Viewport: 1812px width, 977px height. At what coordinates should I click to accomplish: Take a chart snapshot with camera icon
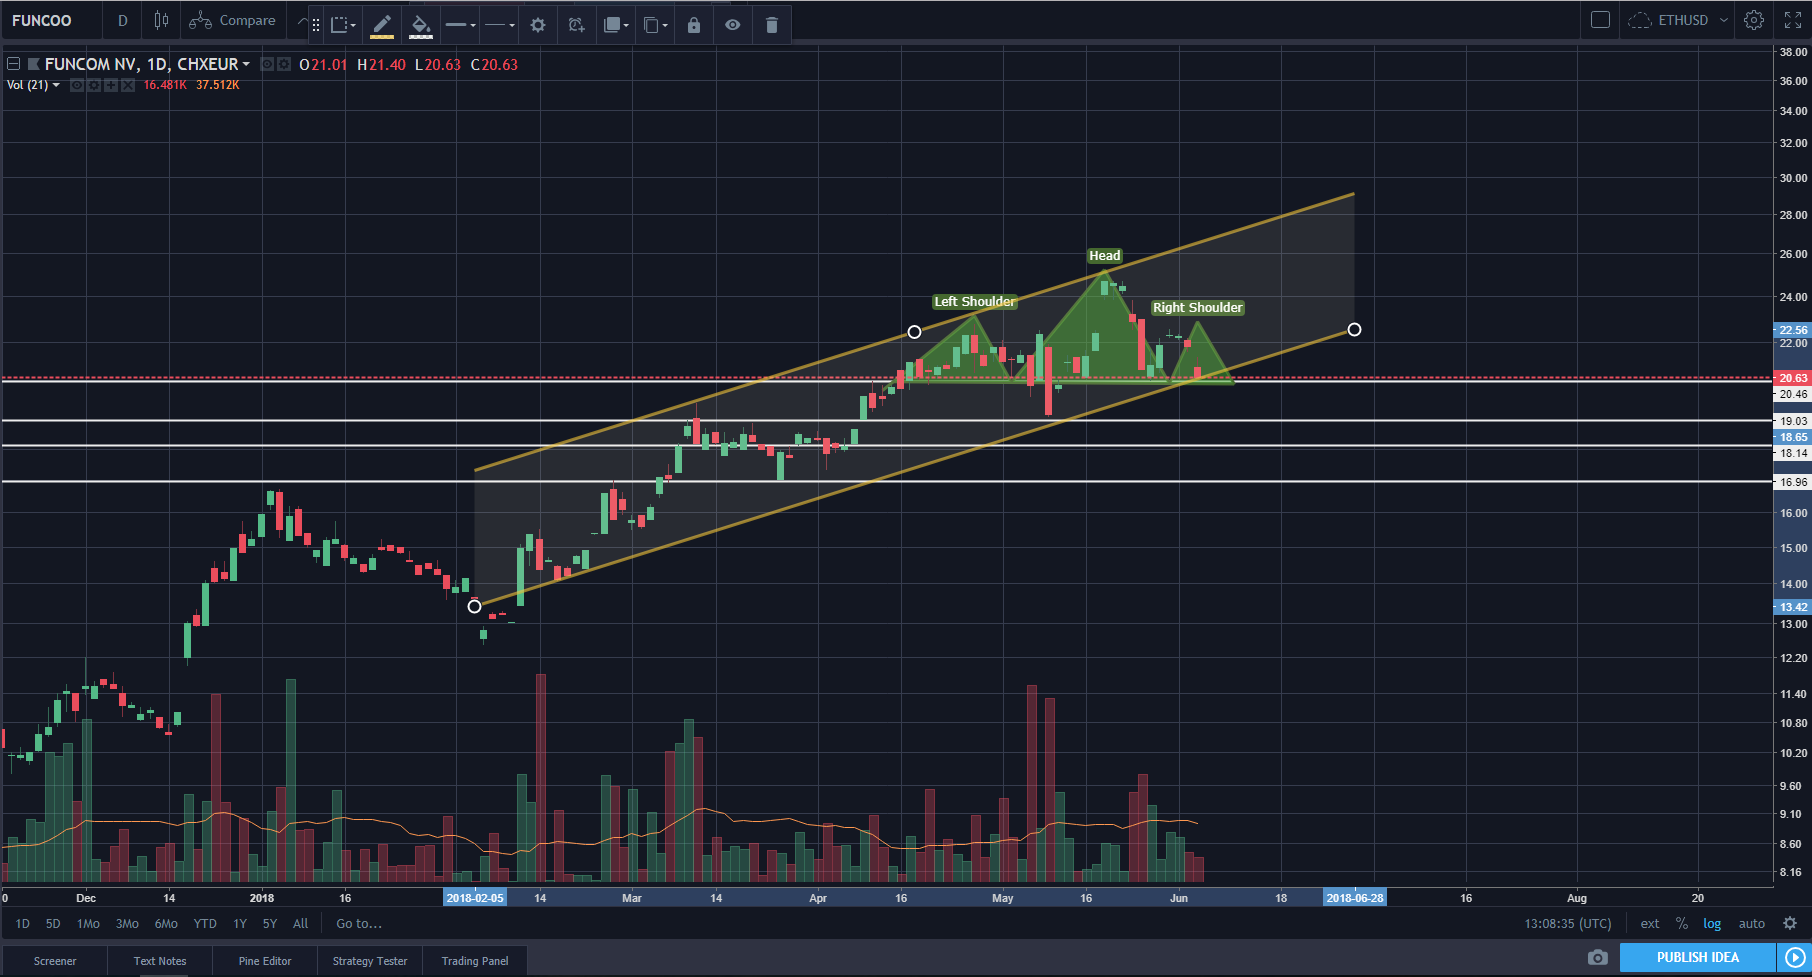pos(1598,958)
